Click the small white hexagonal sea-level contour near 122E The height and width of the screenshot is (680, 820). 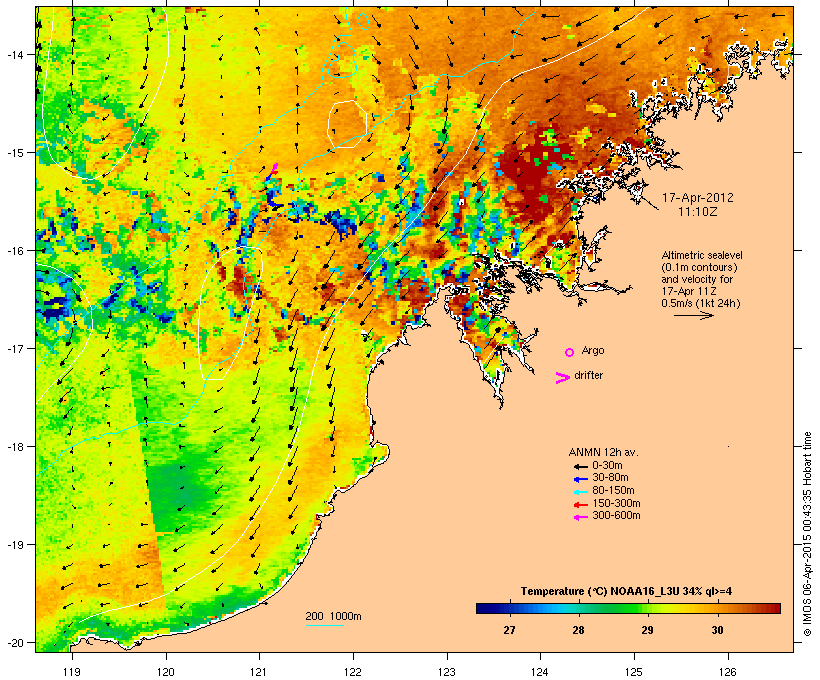(347, 124)
